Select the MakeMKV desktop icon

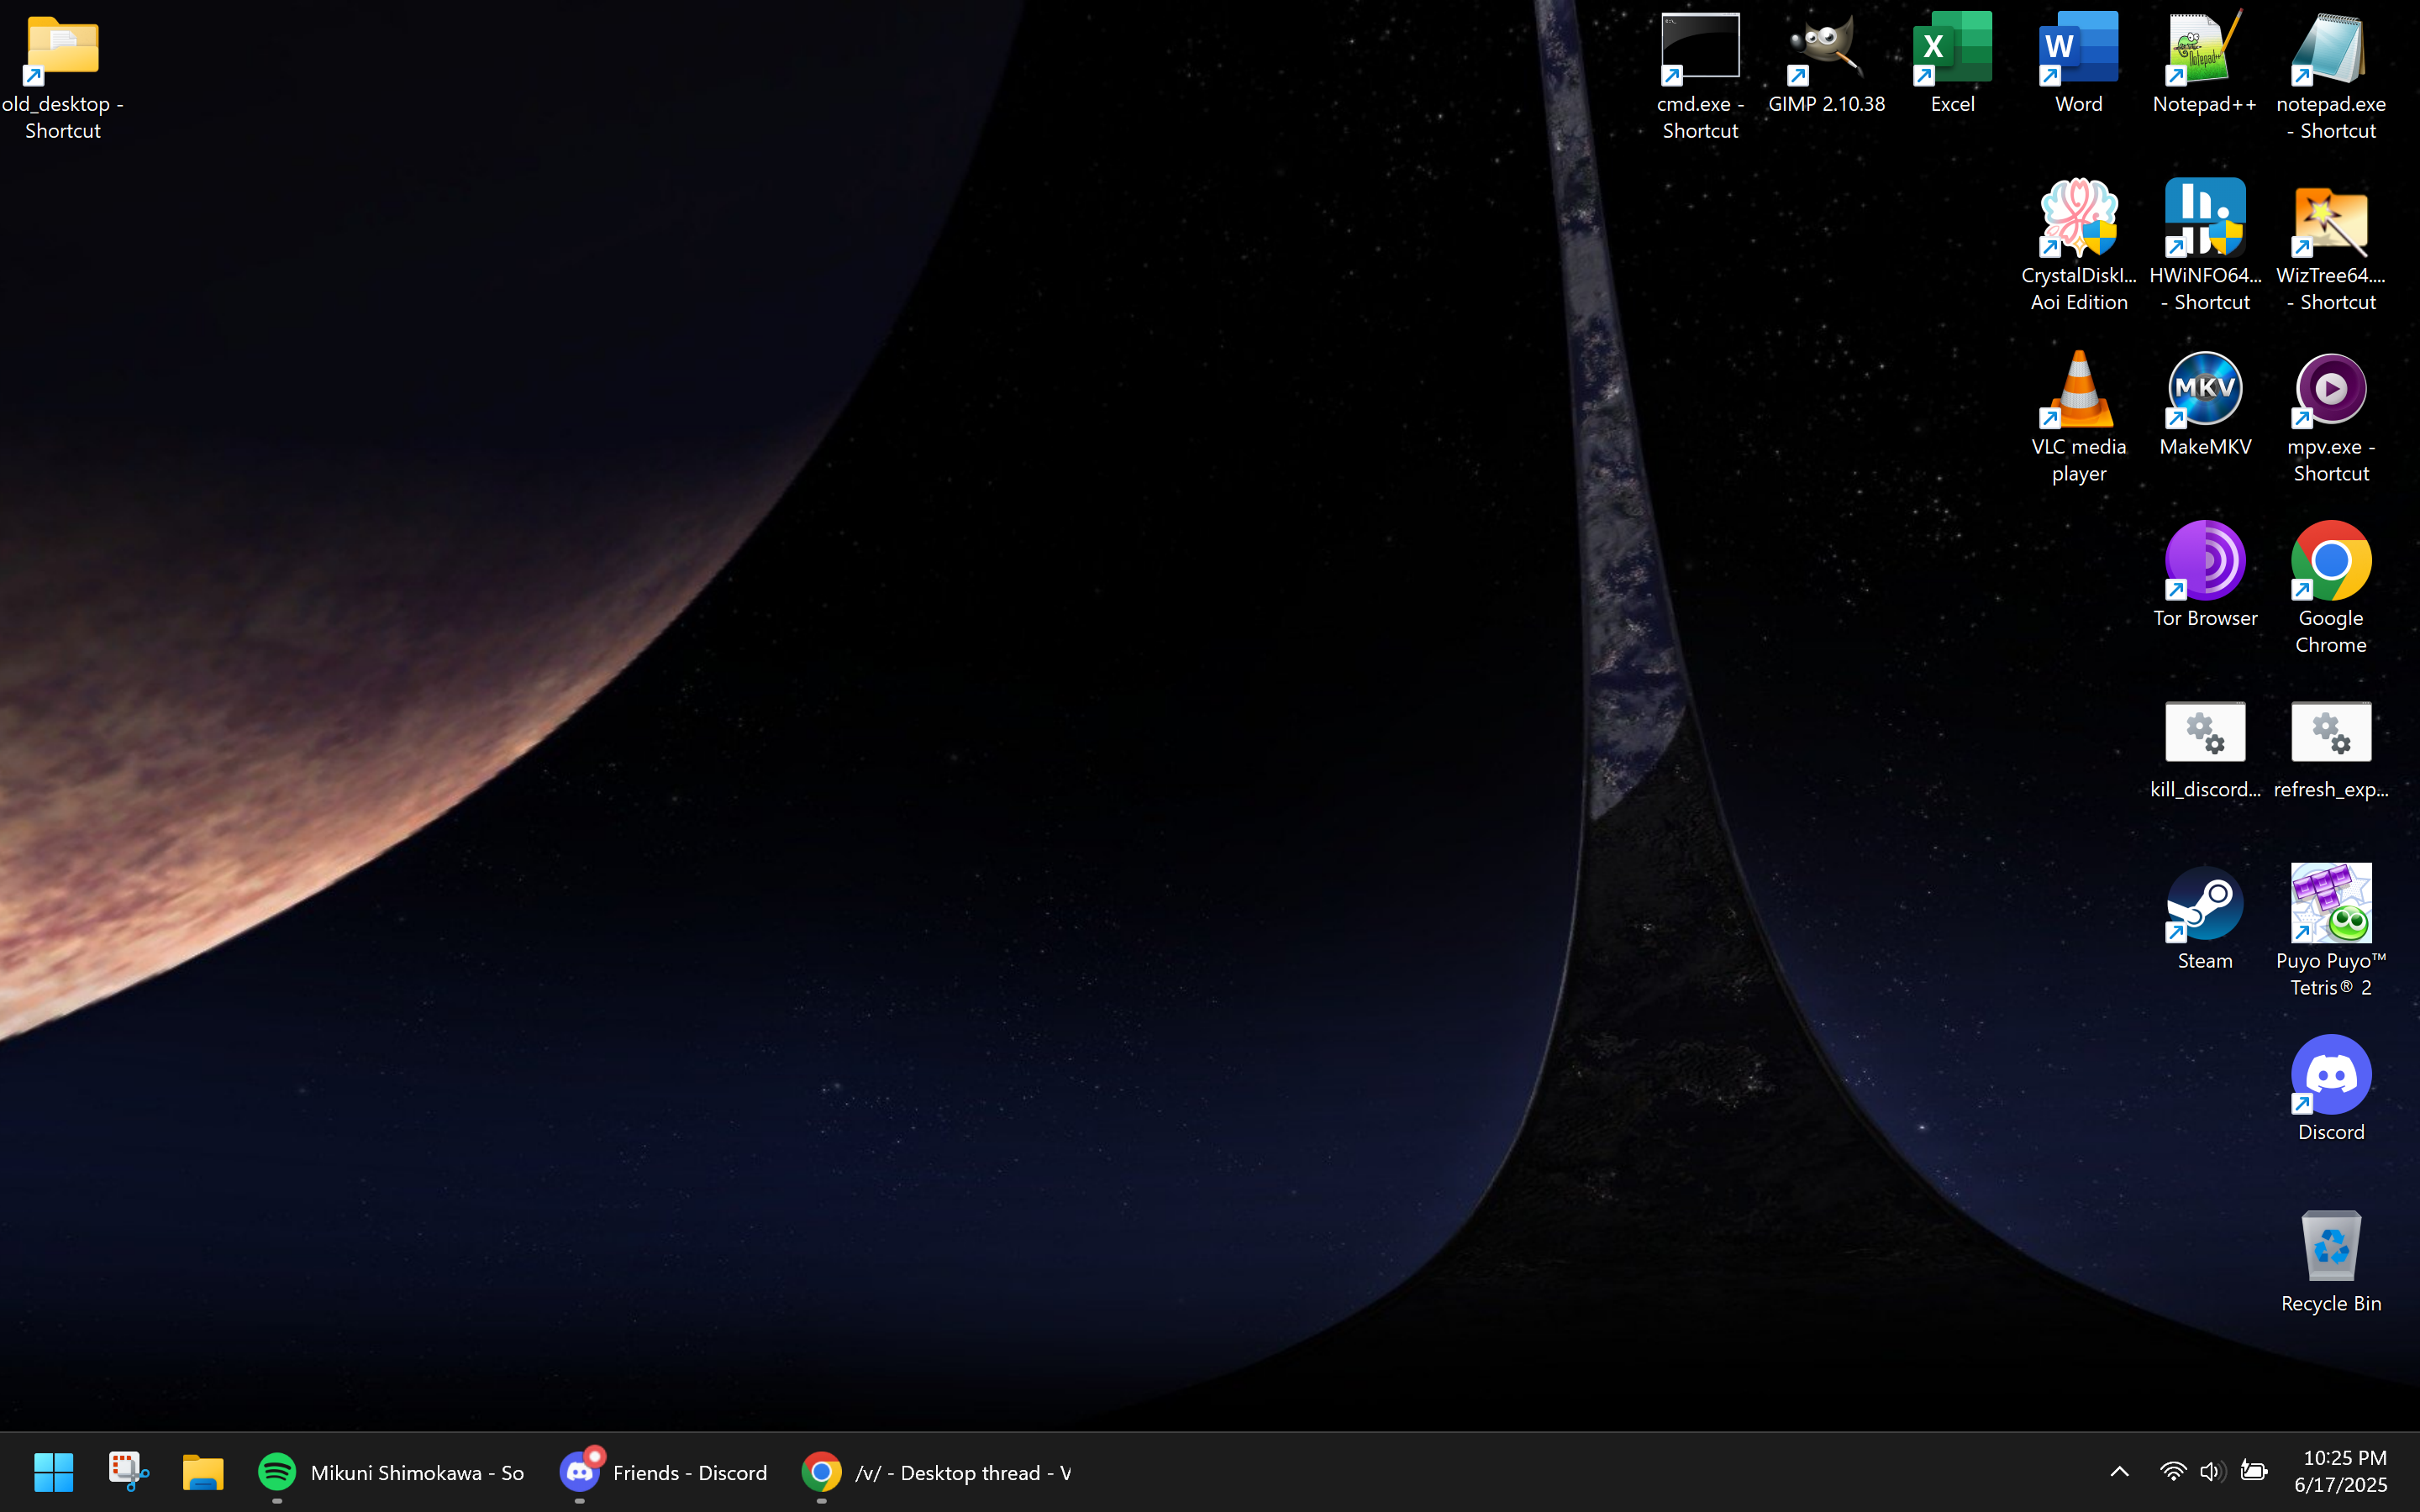coord(2204,405)
